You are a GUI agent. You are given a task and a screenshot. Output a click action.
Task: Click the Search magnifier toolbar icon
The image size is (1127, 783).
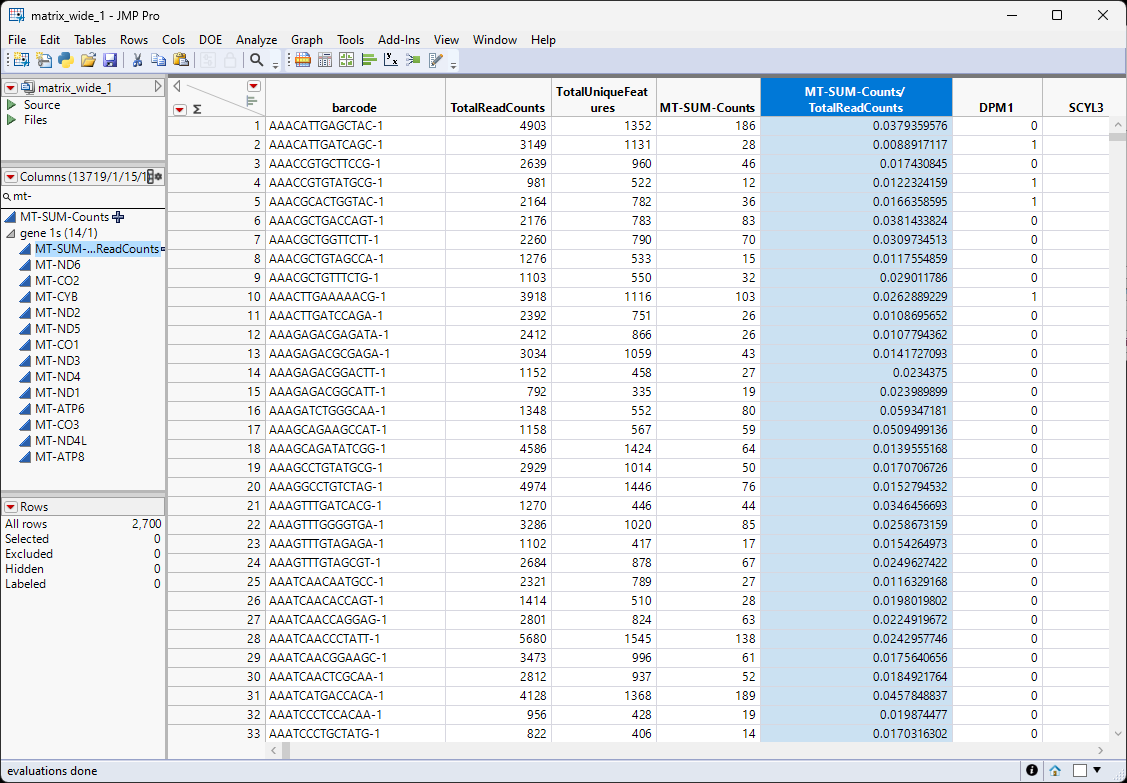point(257,61)
